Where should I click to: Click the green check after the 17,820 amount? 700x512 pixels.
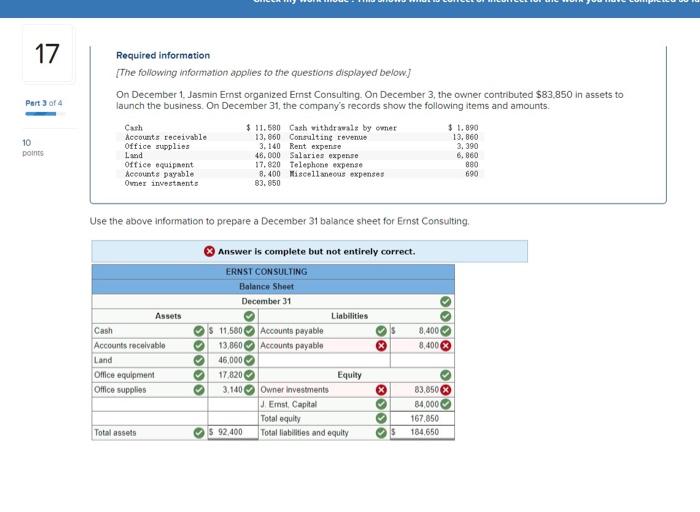point(249,375)
